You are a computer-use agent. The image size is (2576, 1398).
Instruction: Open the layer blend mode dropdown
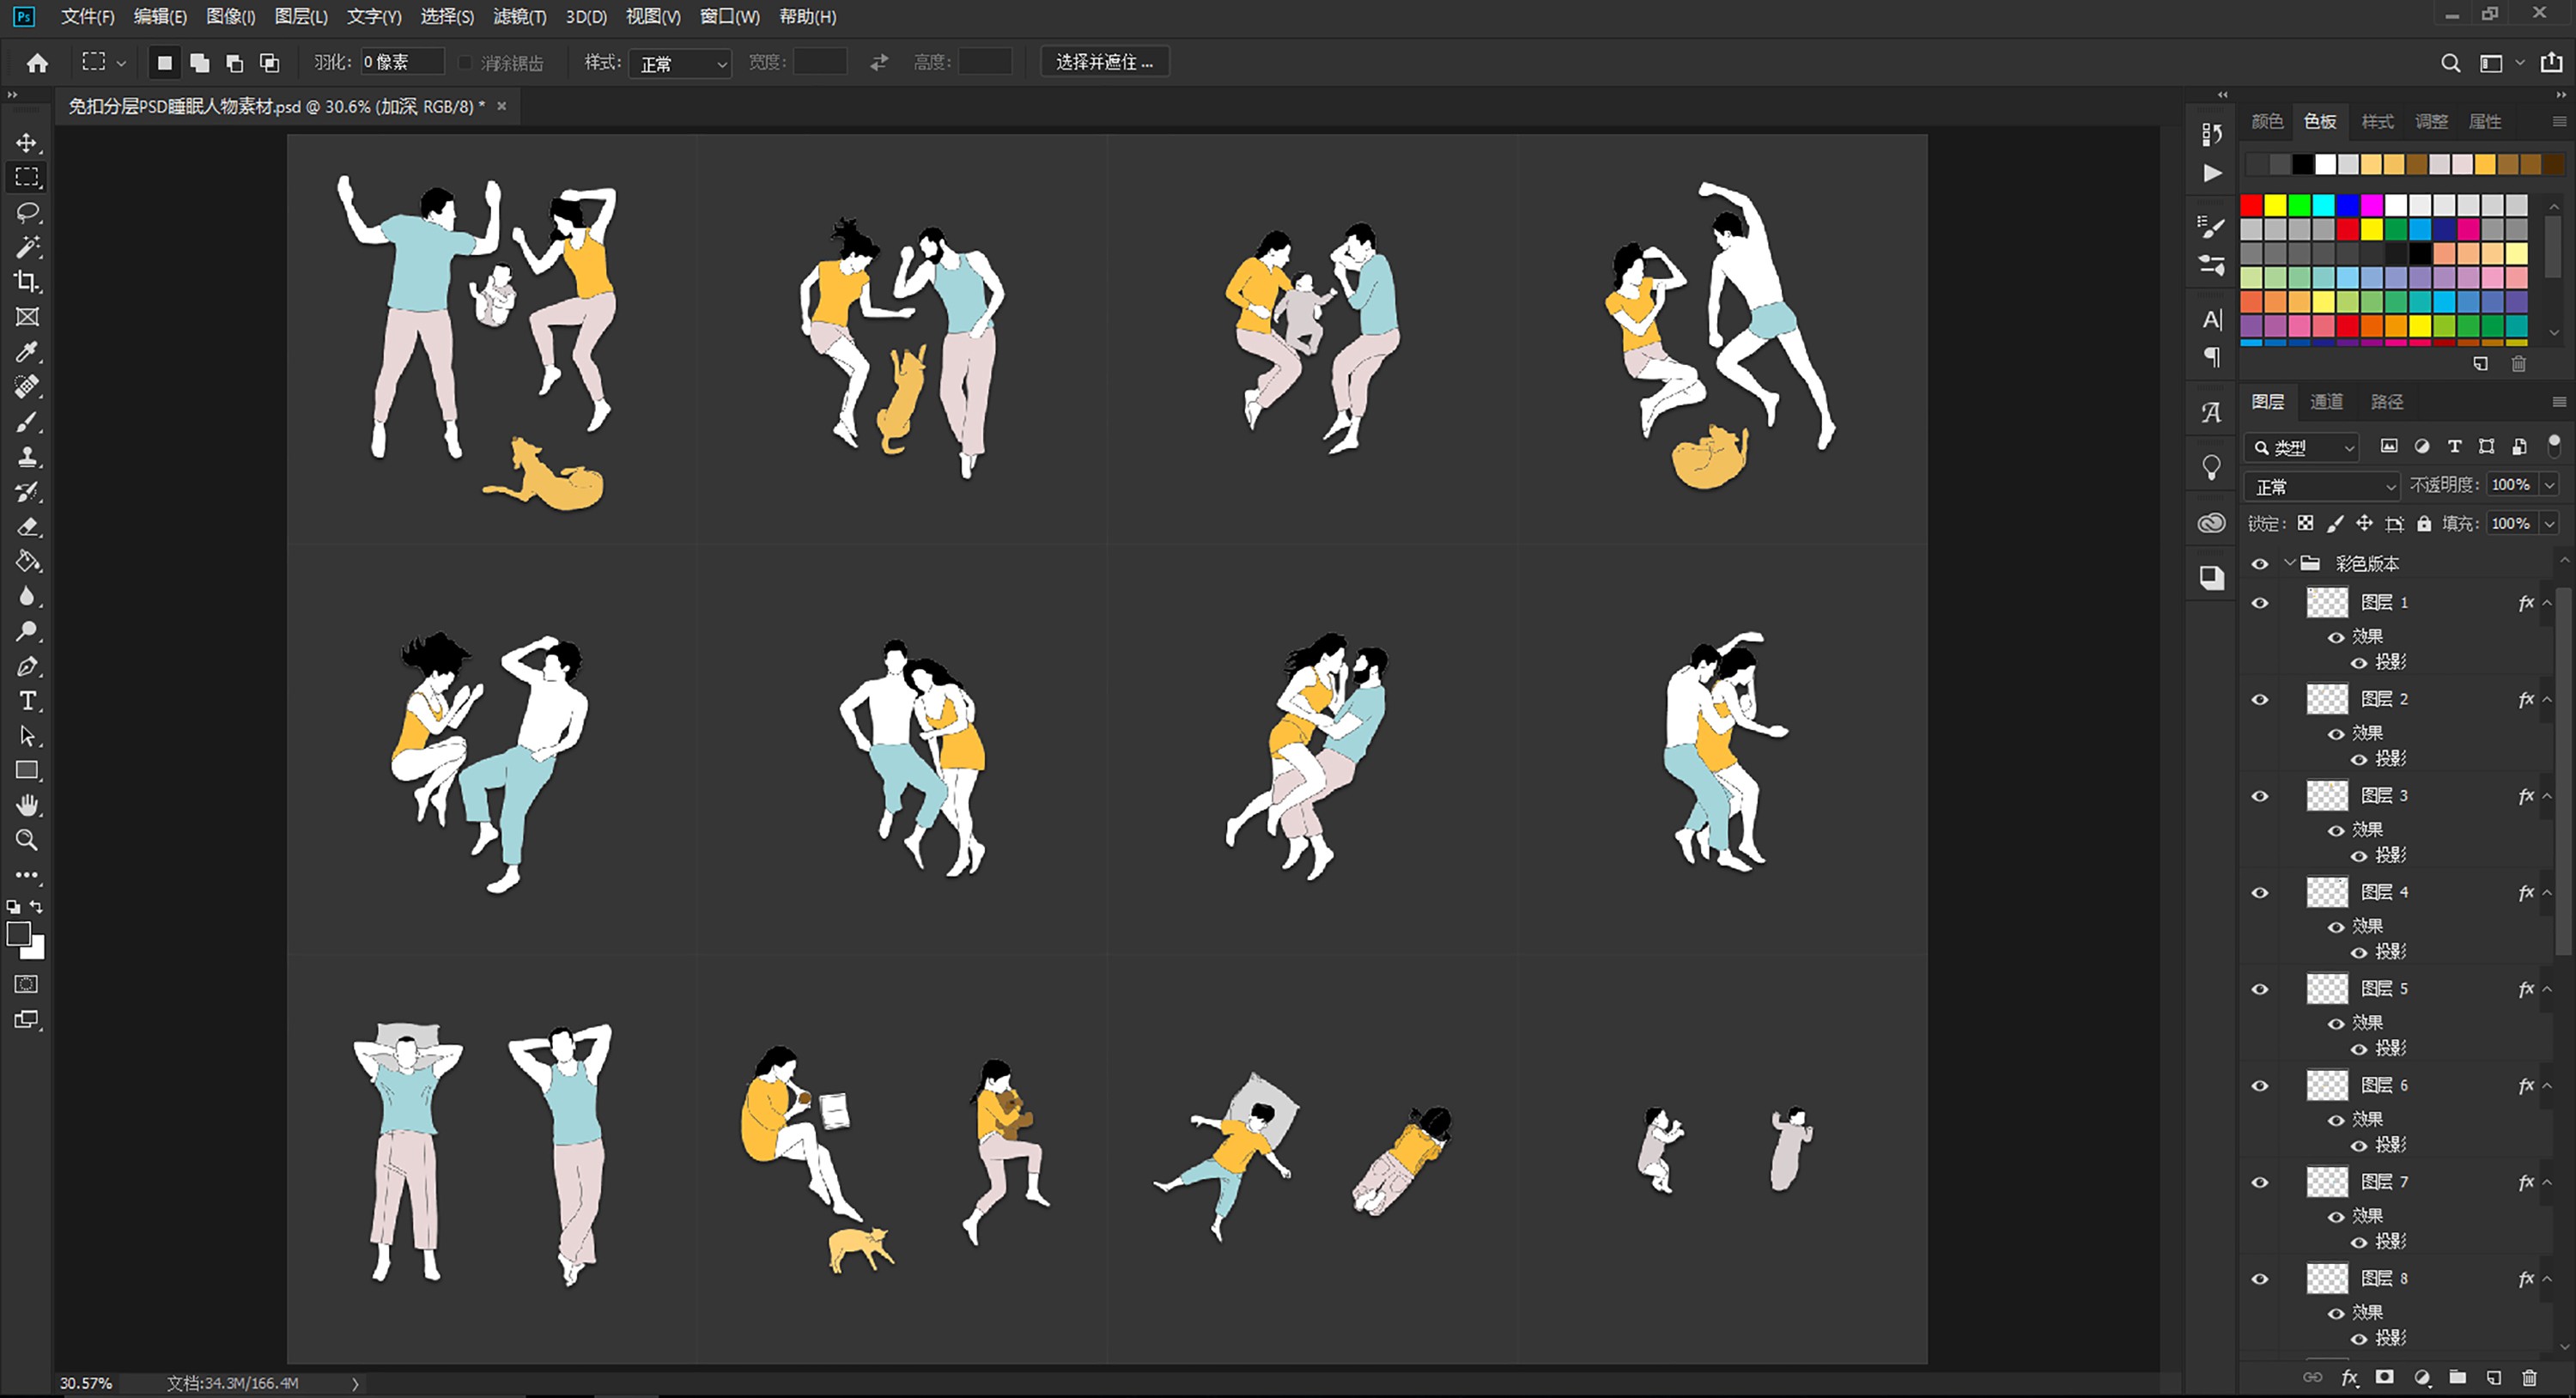(x=2322, y=487)
